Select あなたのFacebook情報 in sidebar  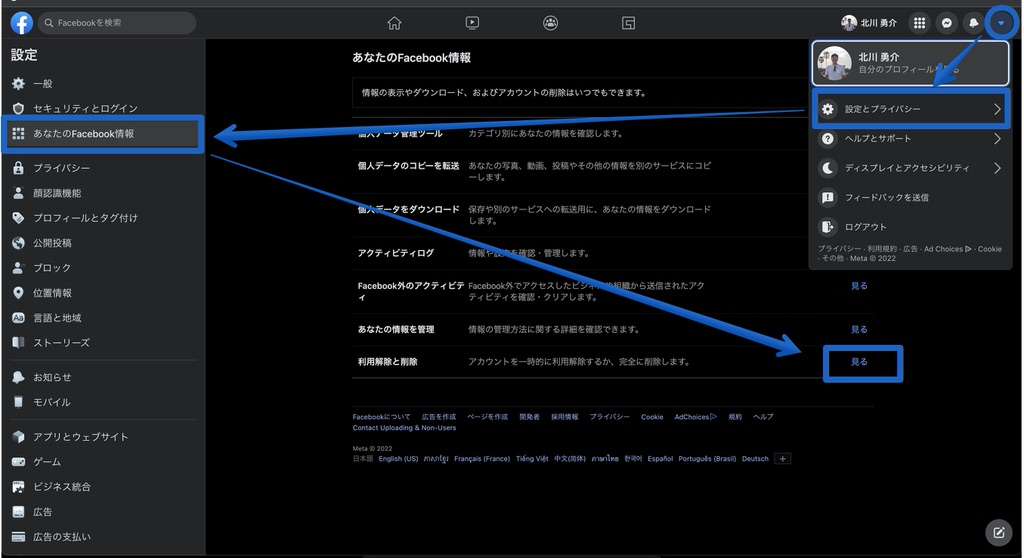[103, 134]
